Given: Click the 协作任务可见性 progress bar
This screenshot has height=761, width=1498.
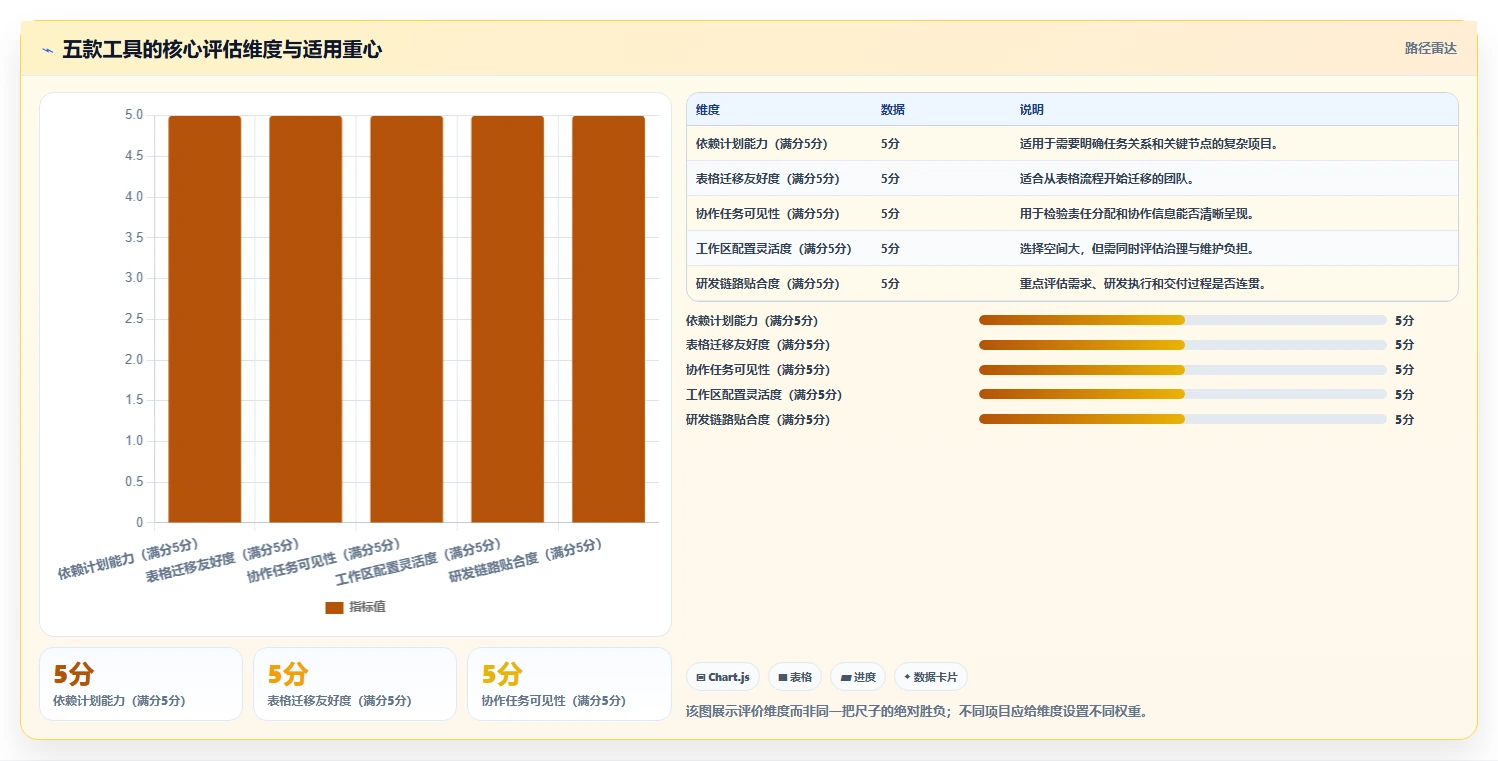Looking at the screenshot, I should tap(1182, 369).
